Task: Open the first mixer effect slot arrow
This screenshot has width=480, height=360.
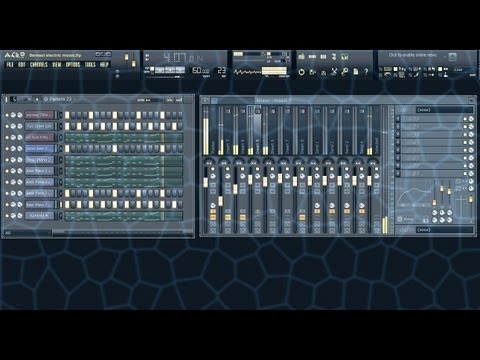Action: tap(398, 119)
